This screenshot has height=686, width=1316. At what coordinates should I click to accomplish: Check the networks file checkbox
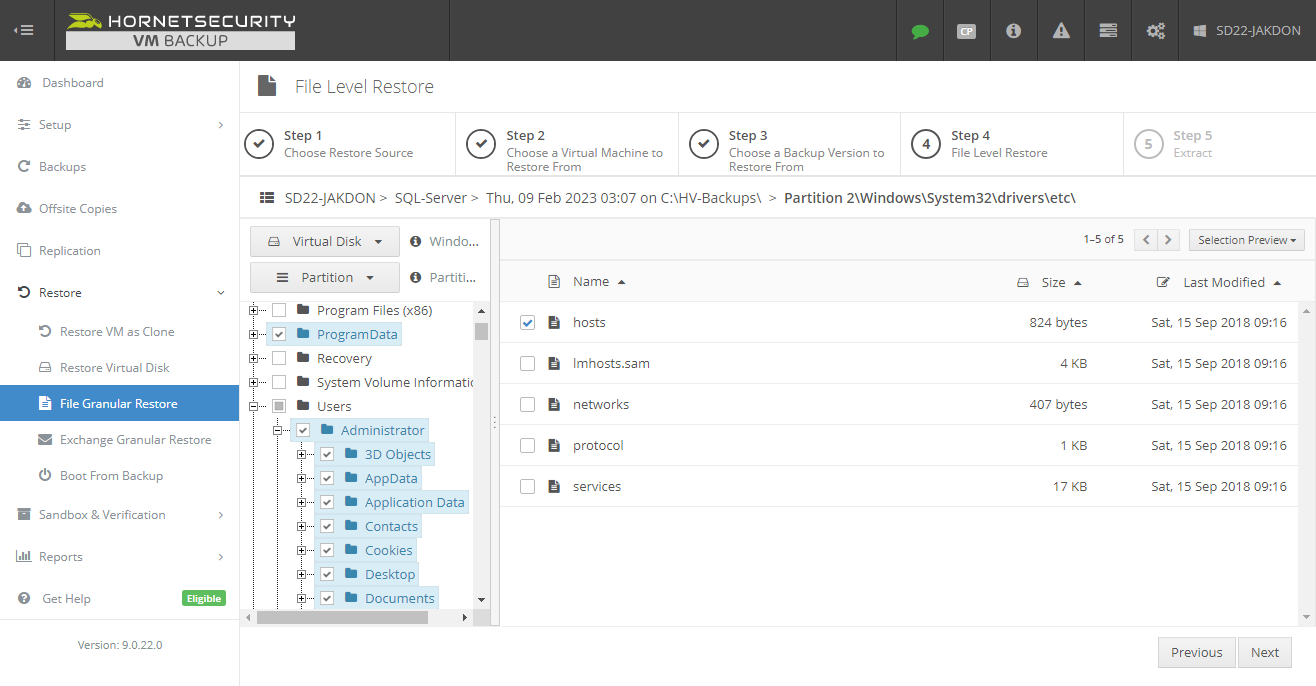(x=527, y=404)
